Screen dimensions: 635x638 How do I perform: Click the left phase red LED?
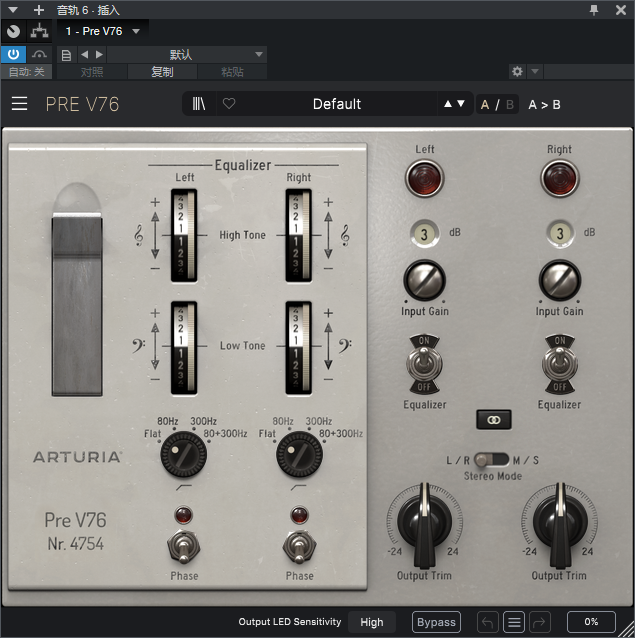coord(183,515)
